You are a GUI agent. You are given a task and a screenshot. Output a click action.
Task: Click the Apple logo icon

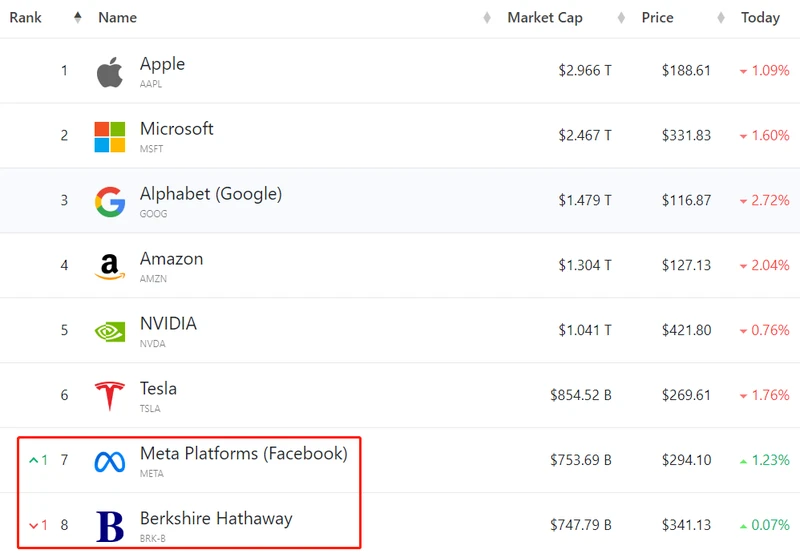coord(110,72)
